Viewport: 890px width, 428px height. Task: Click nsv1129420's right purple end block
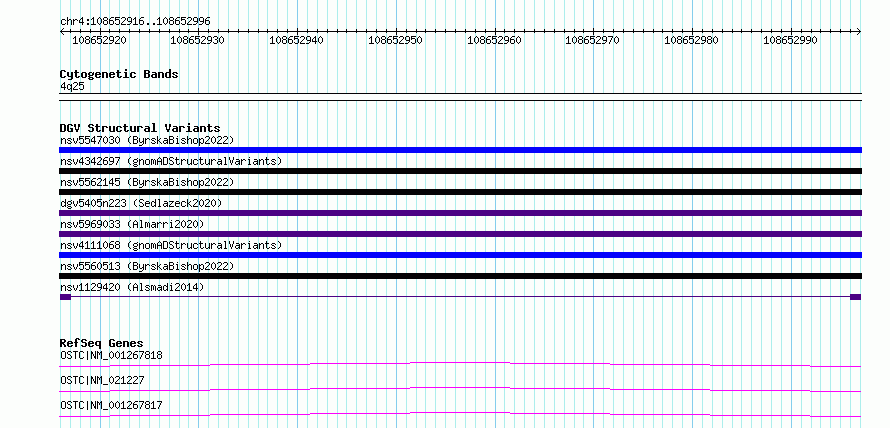[x=855, y=297]
